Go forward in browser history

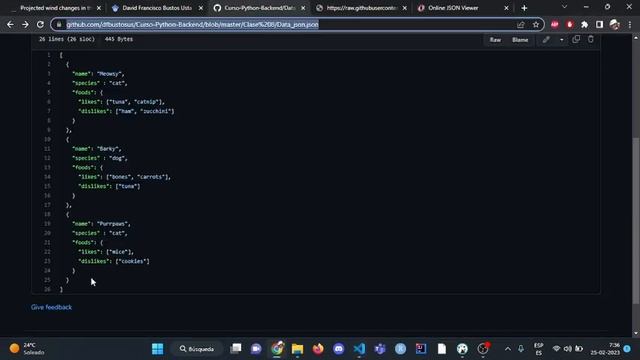25,24
